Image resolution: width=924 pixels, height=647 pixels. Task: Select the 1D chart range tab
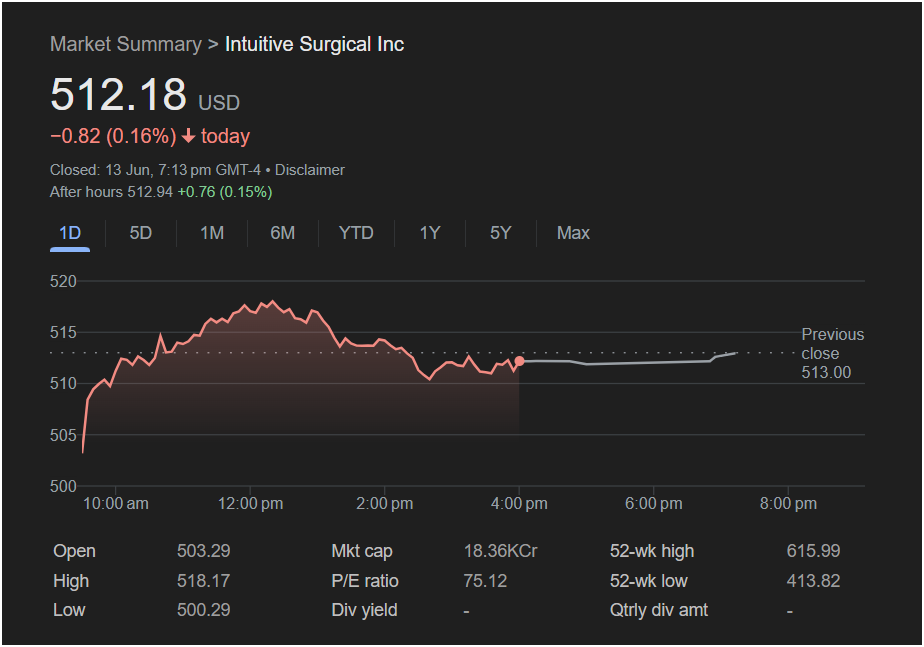(x=70, y=233)
